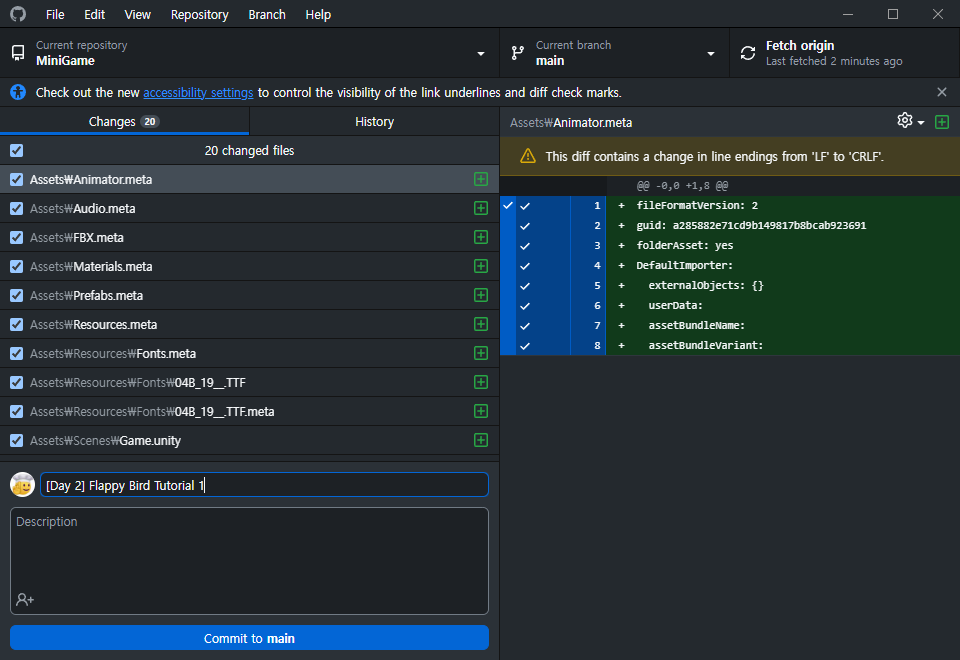The height and width of the screenshot is (660, 960).
Task: Open the Current branch dropdown
Action: 614,53
